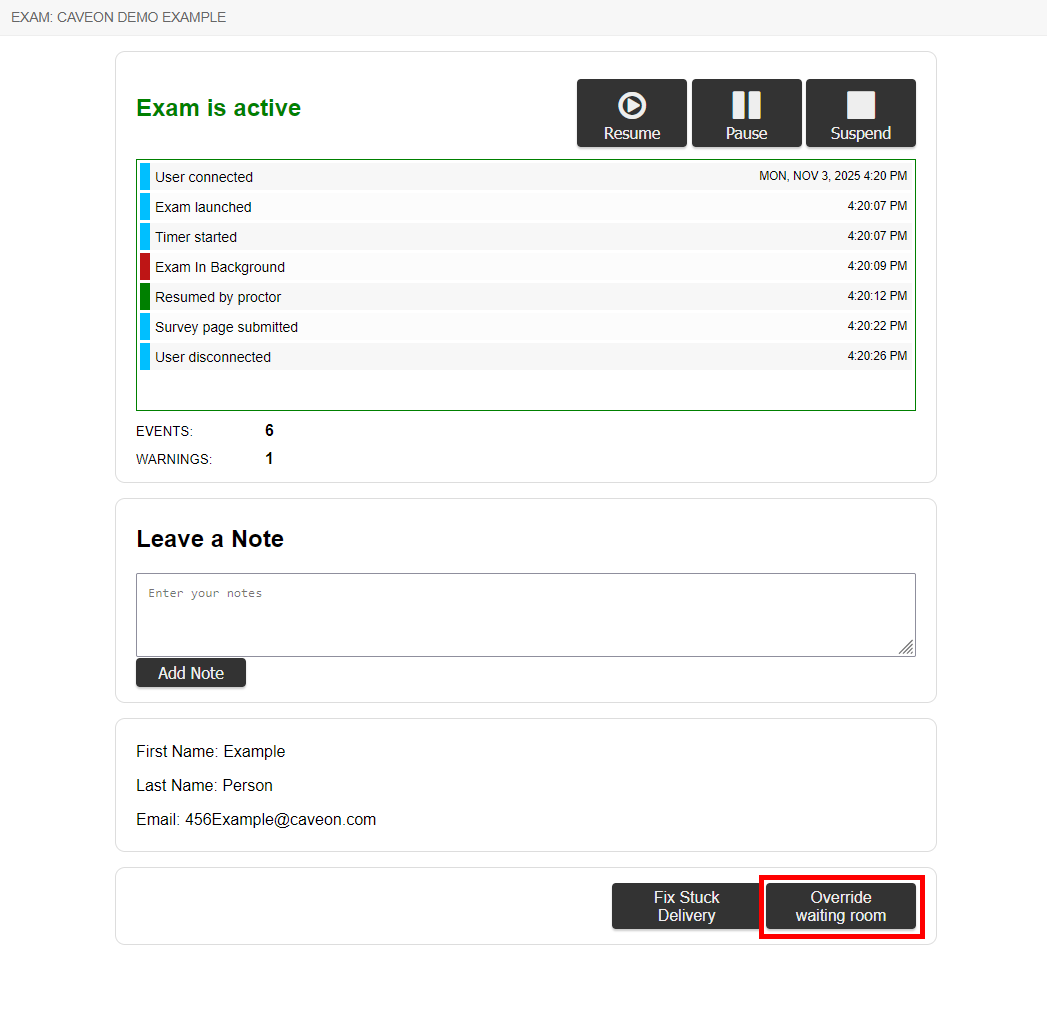This screenshot has width=1047, height=1010.
Task: Submit note with Add Note button
Action: click(191, 673)
